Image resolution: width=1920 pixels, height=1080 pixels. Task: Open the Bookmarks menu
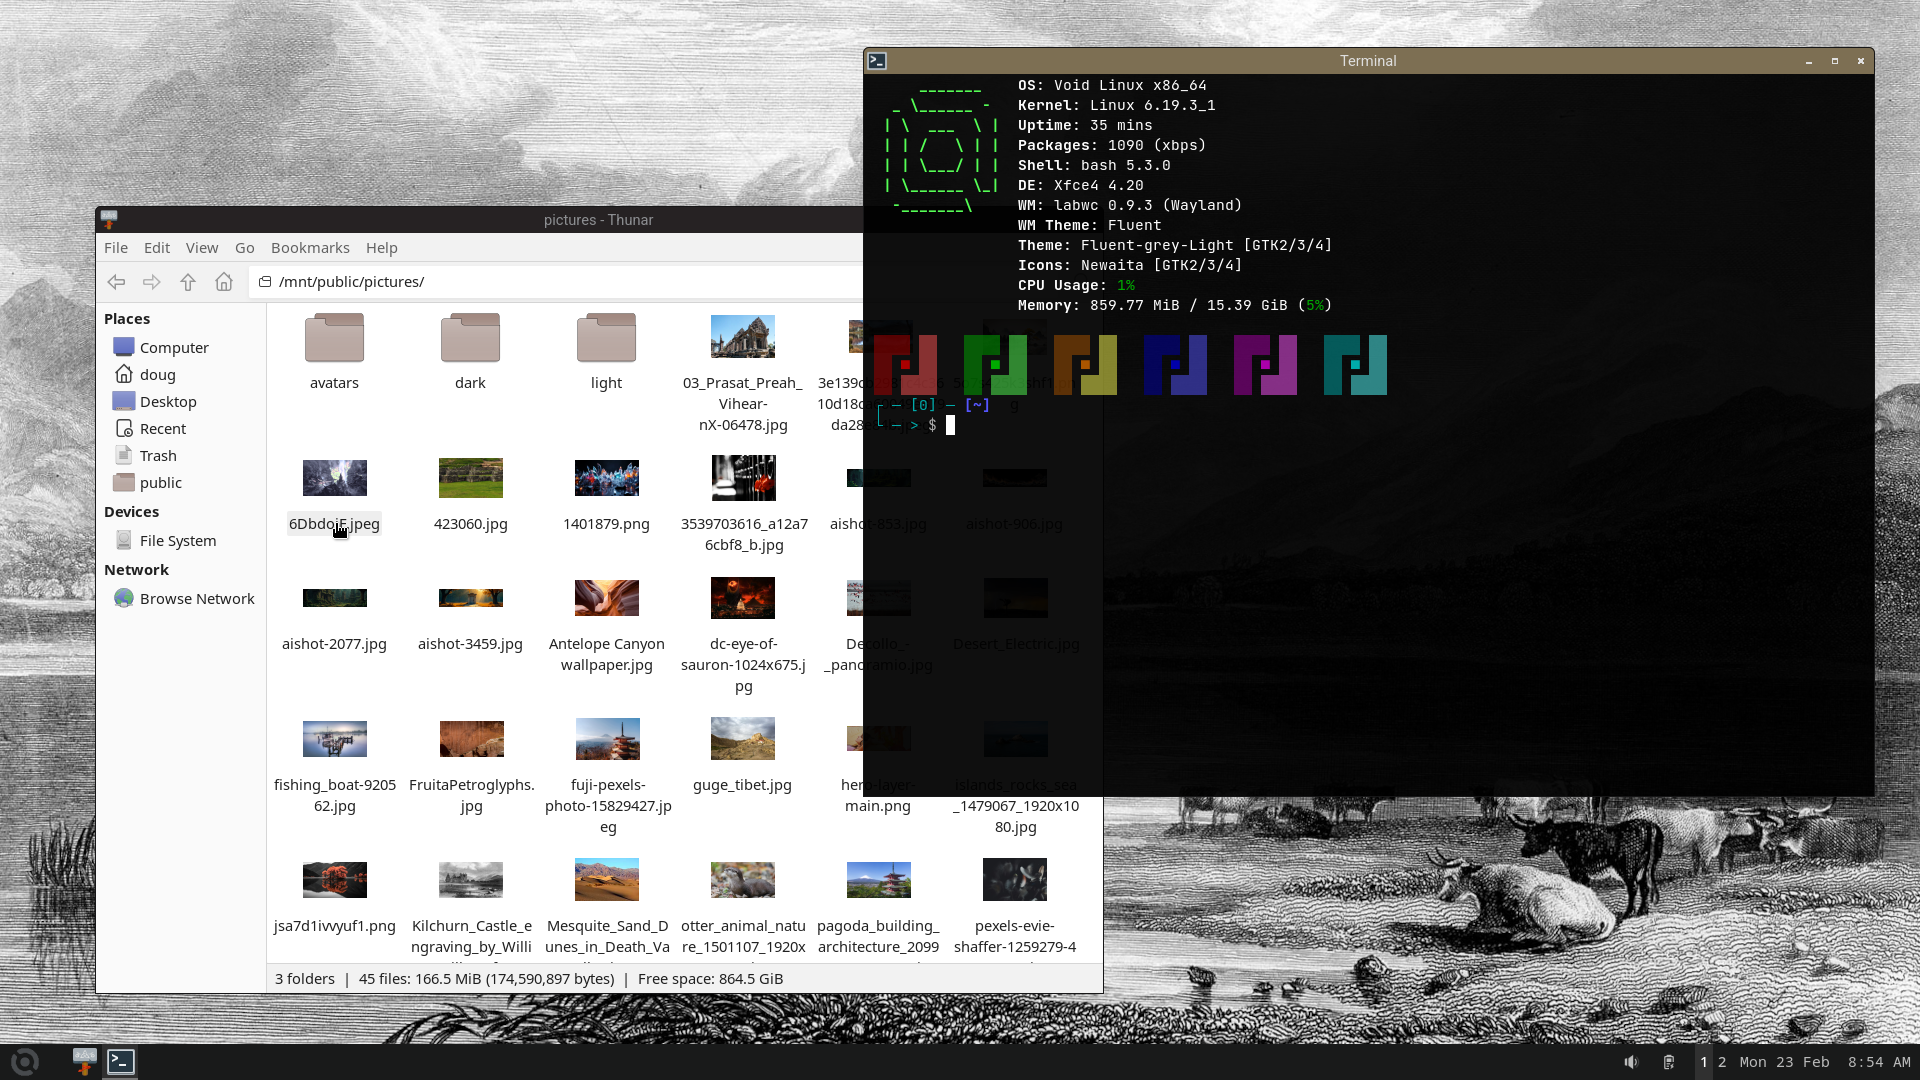(310, 248)
